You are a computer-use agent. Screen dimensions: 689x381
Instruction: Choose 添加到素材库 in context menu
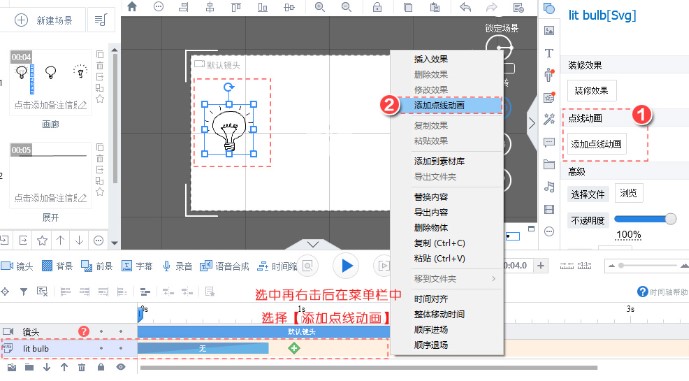pos(439,161)
